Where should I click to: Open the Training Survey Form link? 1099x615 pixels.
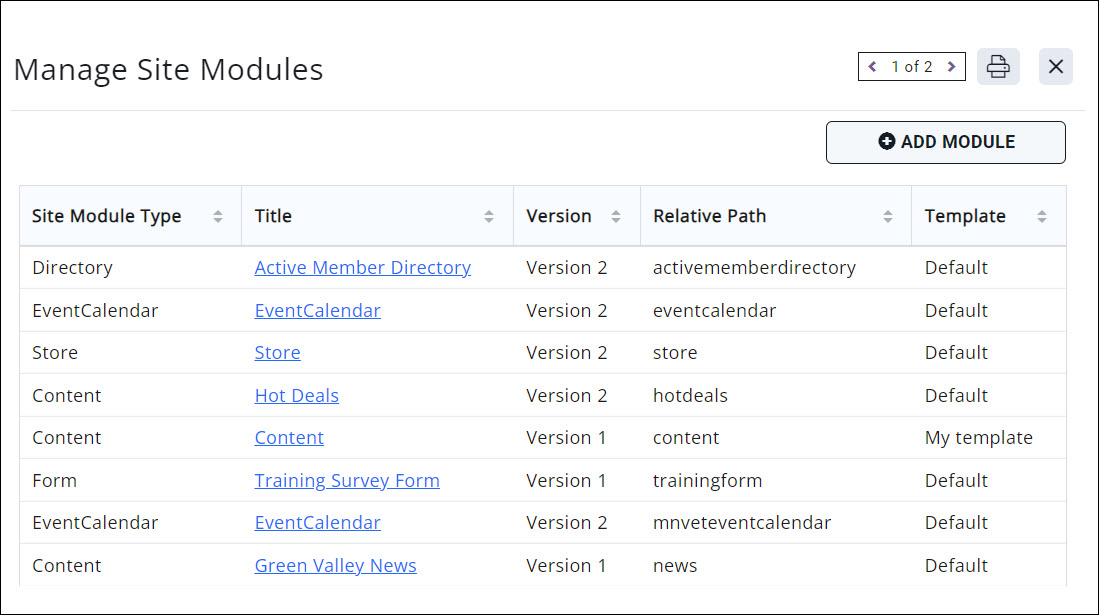coord(347,481)
